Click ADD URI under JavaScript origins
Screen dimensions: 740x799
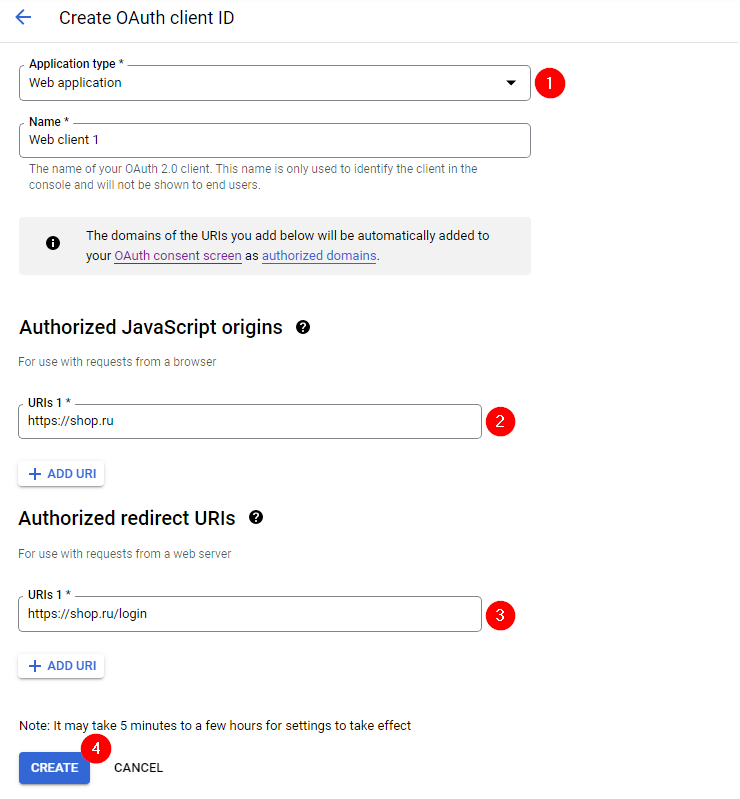62,474
